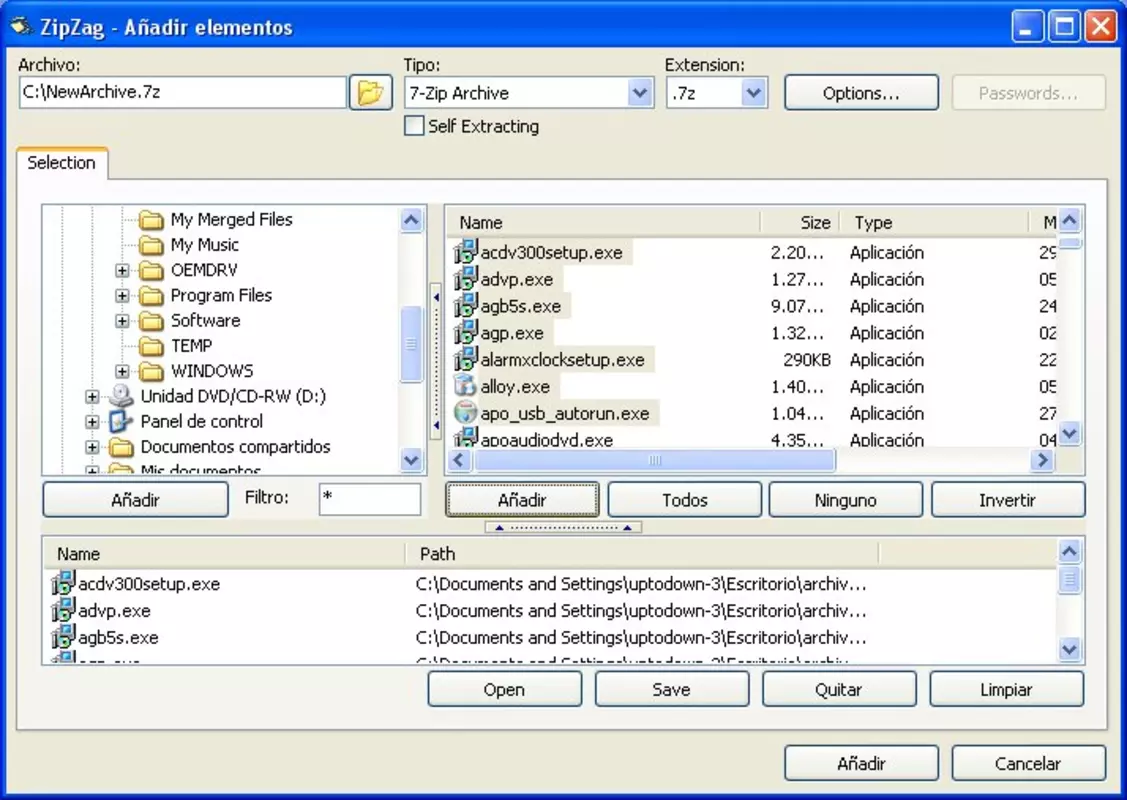
Task: Click acdv300setup.exe icon in the added items list
Action: coord(63,584)
